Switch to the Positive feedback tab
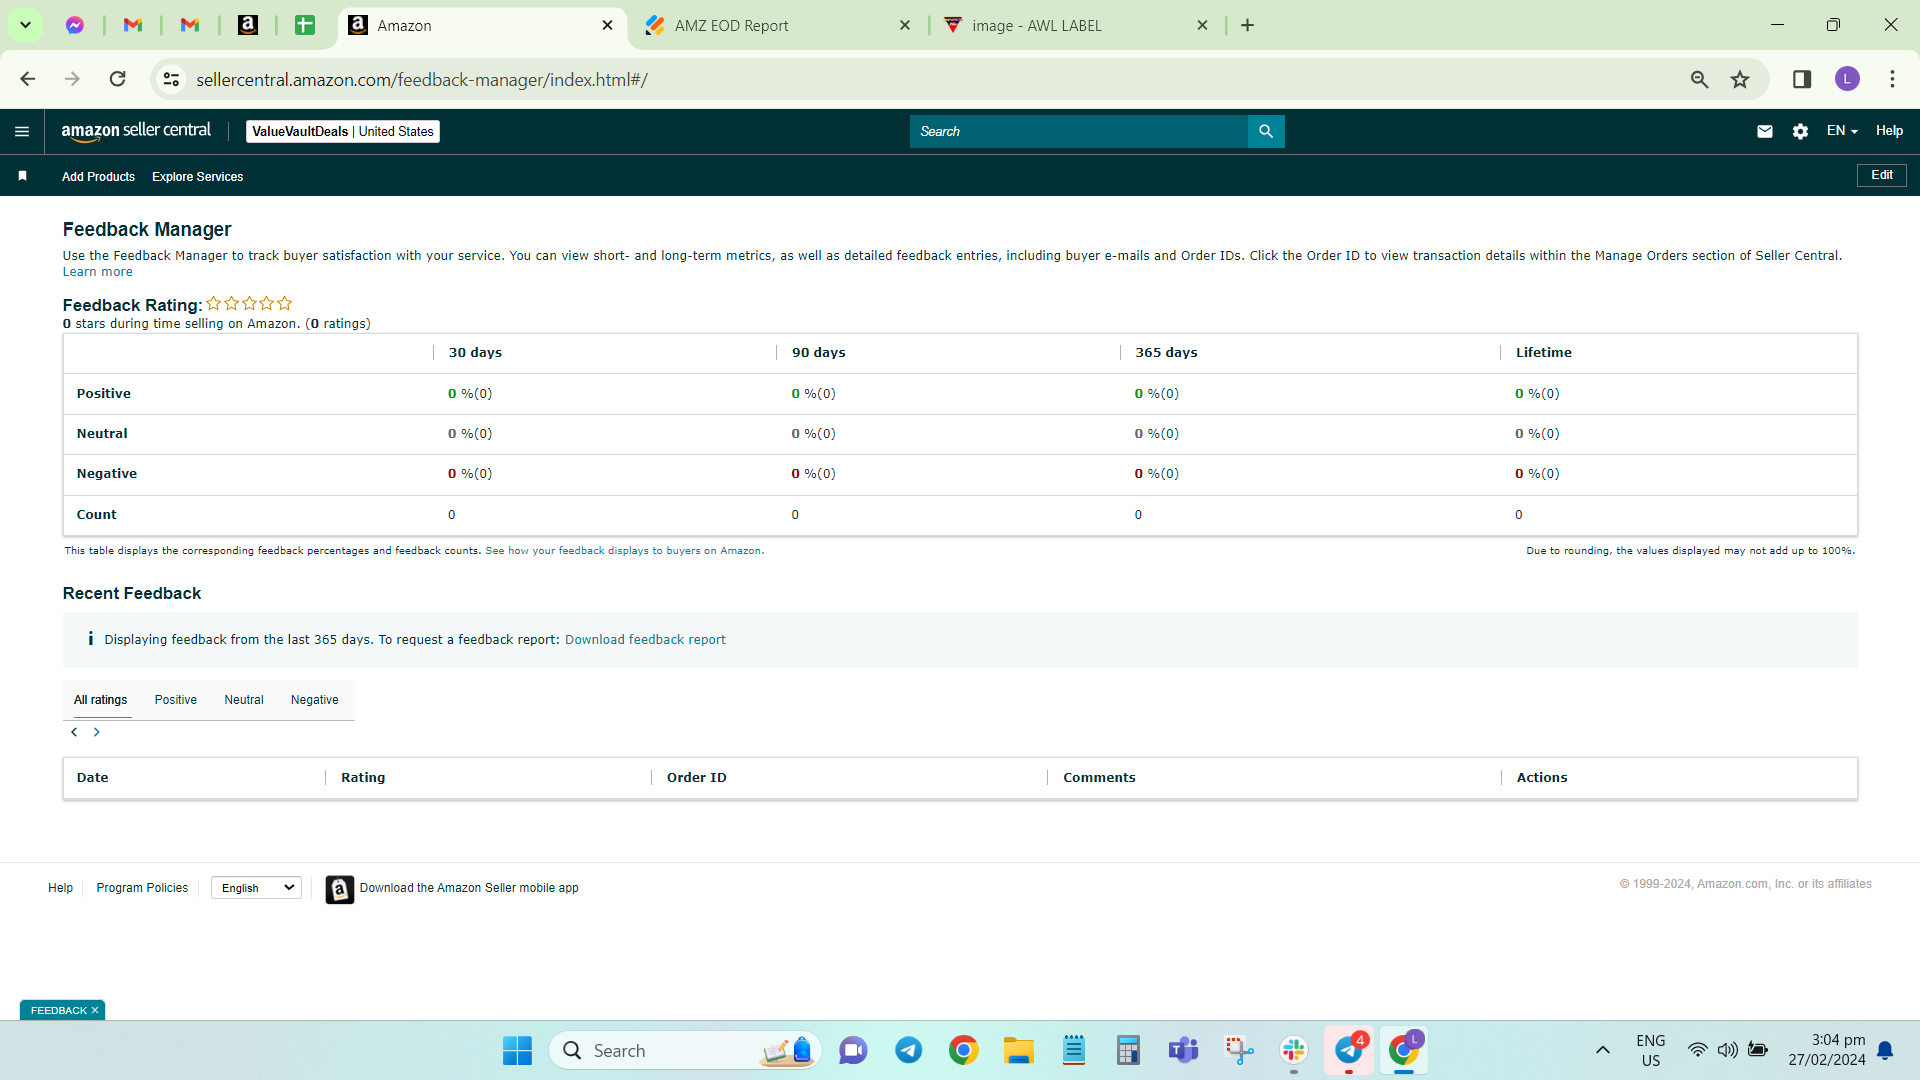The width and height of the screenshot is (1920, 1080). click(x=176, y=700)
